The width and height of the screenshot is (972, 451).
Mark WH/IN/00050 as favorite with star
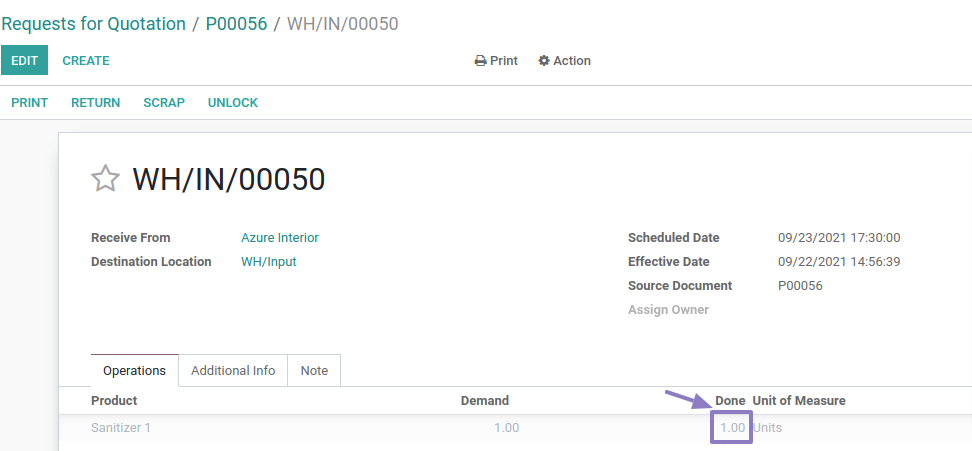(105, 179)
